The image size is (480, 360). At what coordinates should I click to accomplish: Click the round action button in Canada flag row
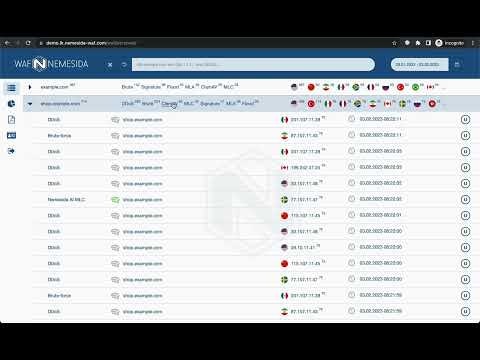(465, 168)
